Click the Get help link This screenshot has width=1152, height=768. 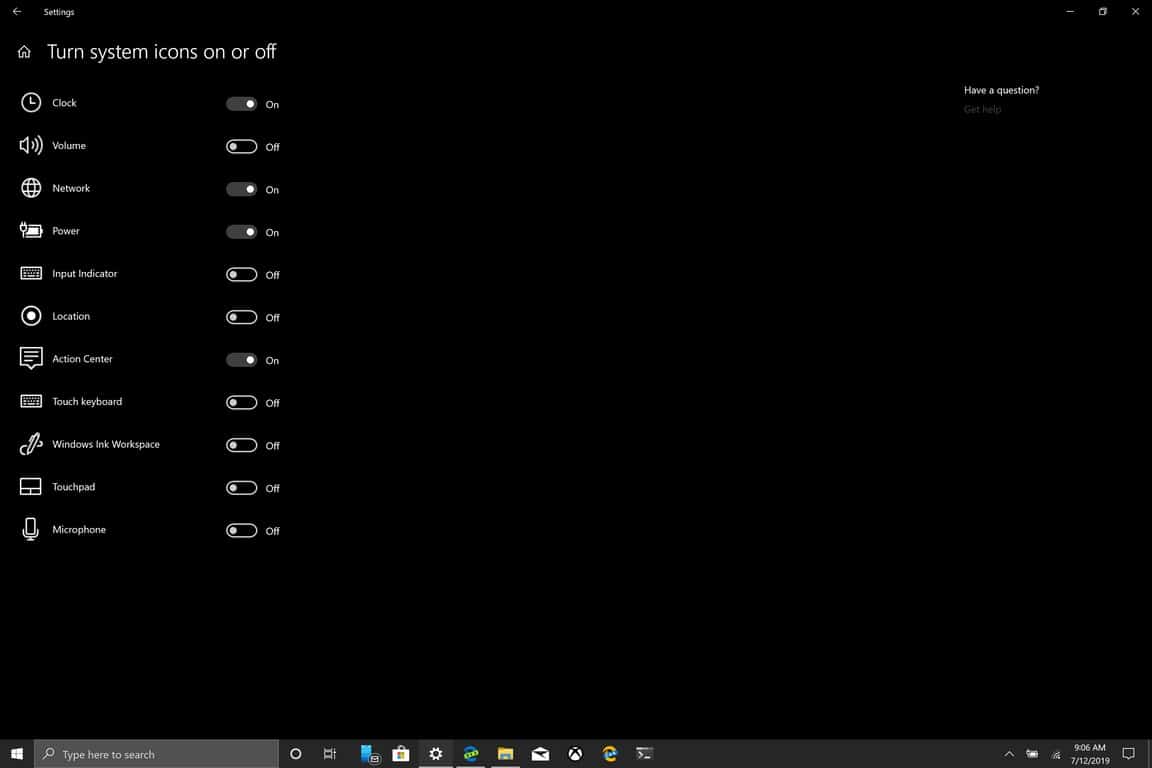[x=982, y=109]
